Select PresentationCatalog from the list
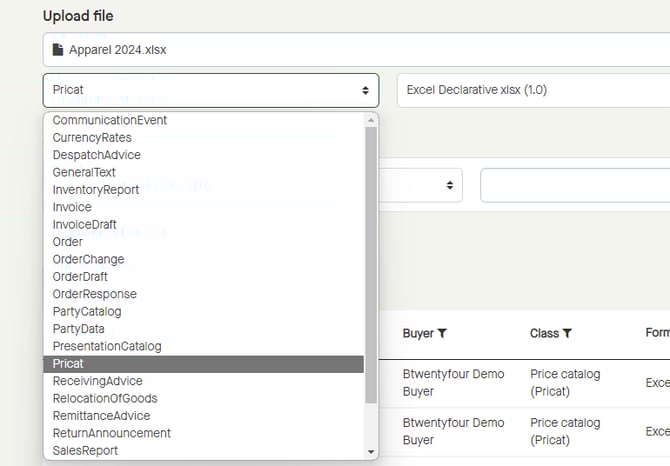This screenshot has height=466, width=670. coord(107,346)
